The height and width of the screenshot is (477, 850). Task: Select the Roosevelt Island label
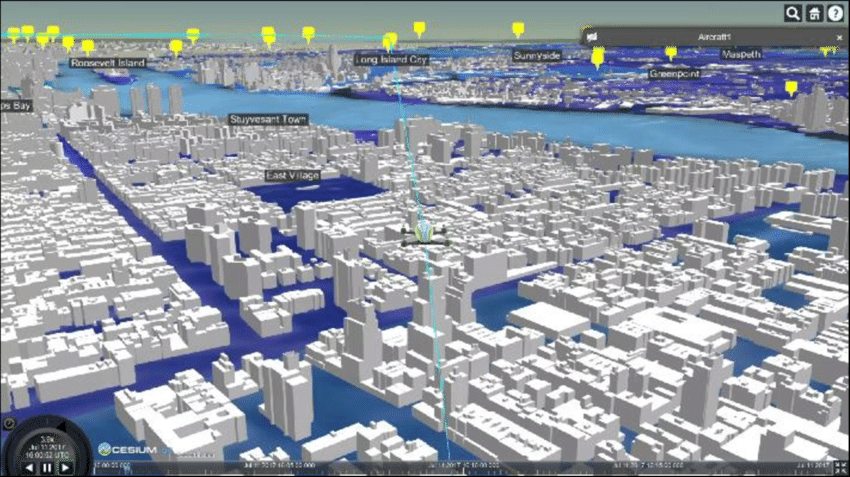tap(108, 62)
